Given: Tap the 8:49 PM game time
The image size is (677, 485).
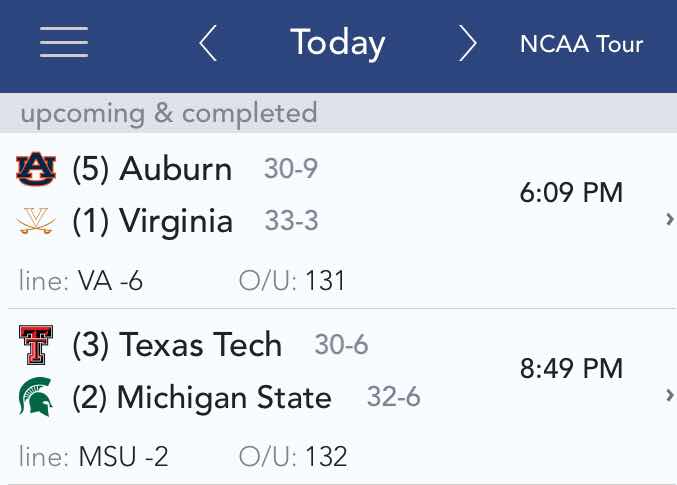Looking at the screenshot, I should tap(571, 368).
